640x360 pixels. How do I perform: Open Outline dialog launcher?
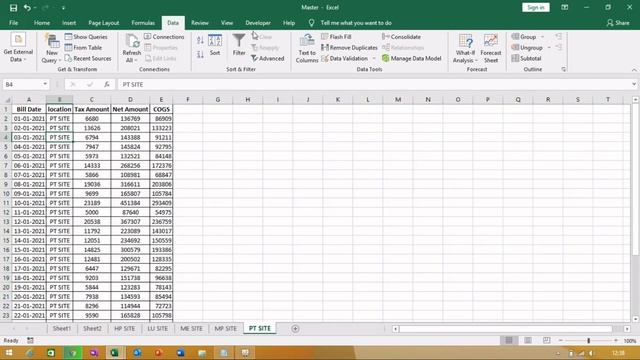point(564,69)
